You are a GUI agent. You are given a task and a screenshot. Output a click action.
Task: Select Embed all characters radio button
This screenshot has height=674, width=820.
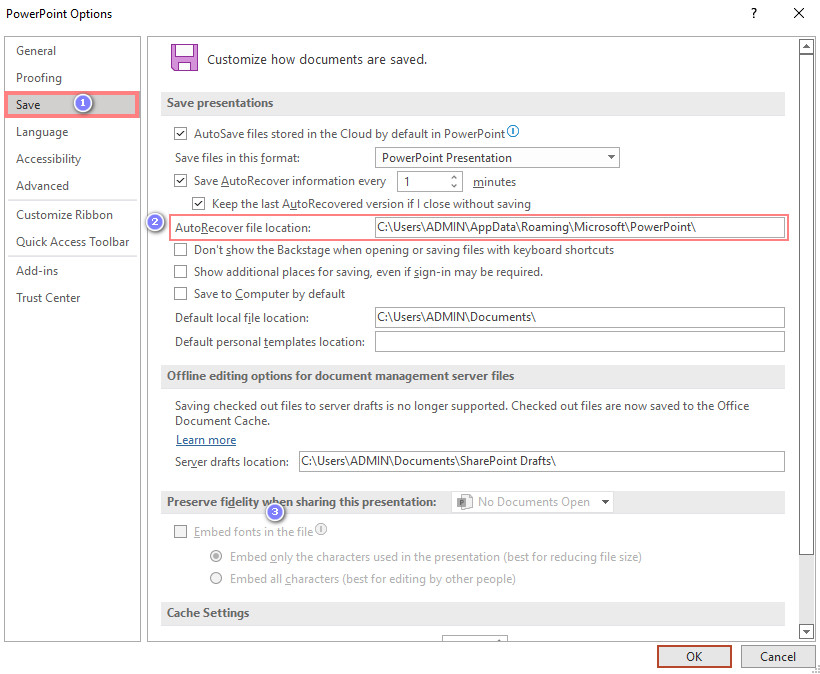click(x=216, y=578)
